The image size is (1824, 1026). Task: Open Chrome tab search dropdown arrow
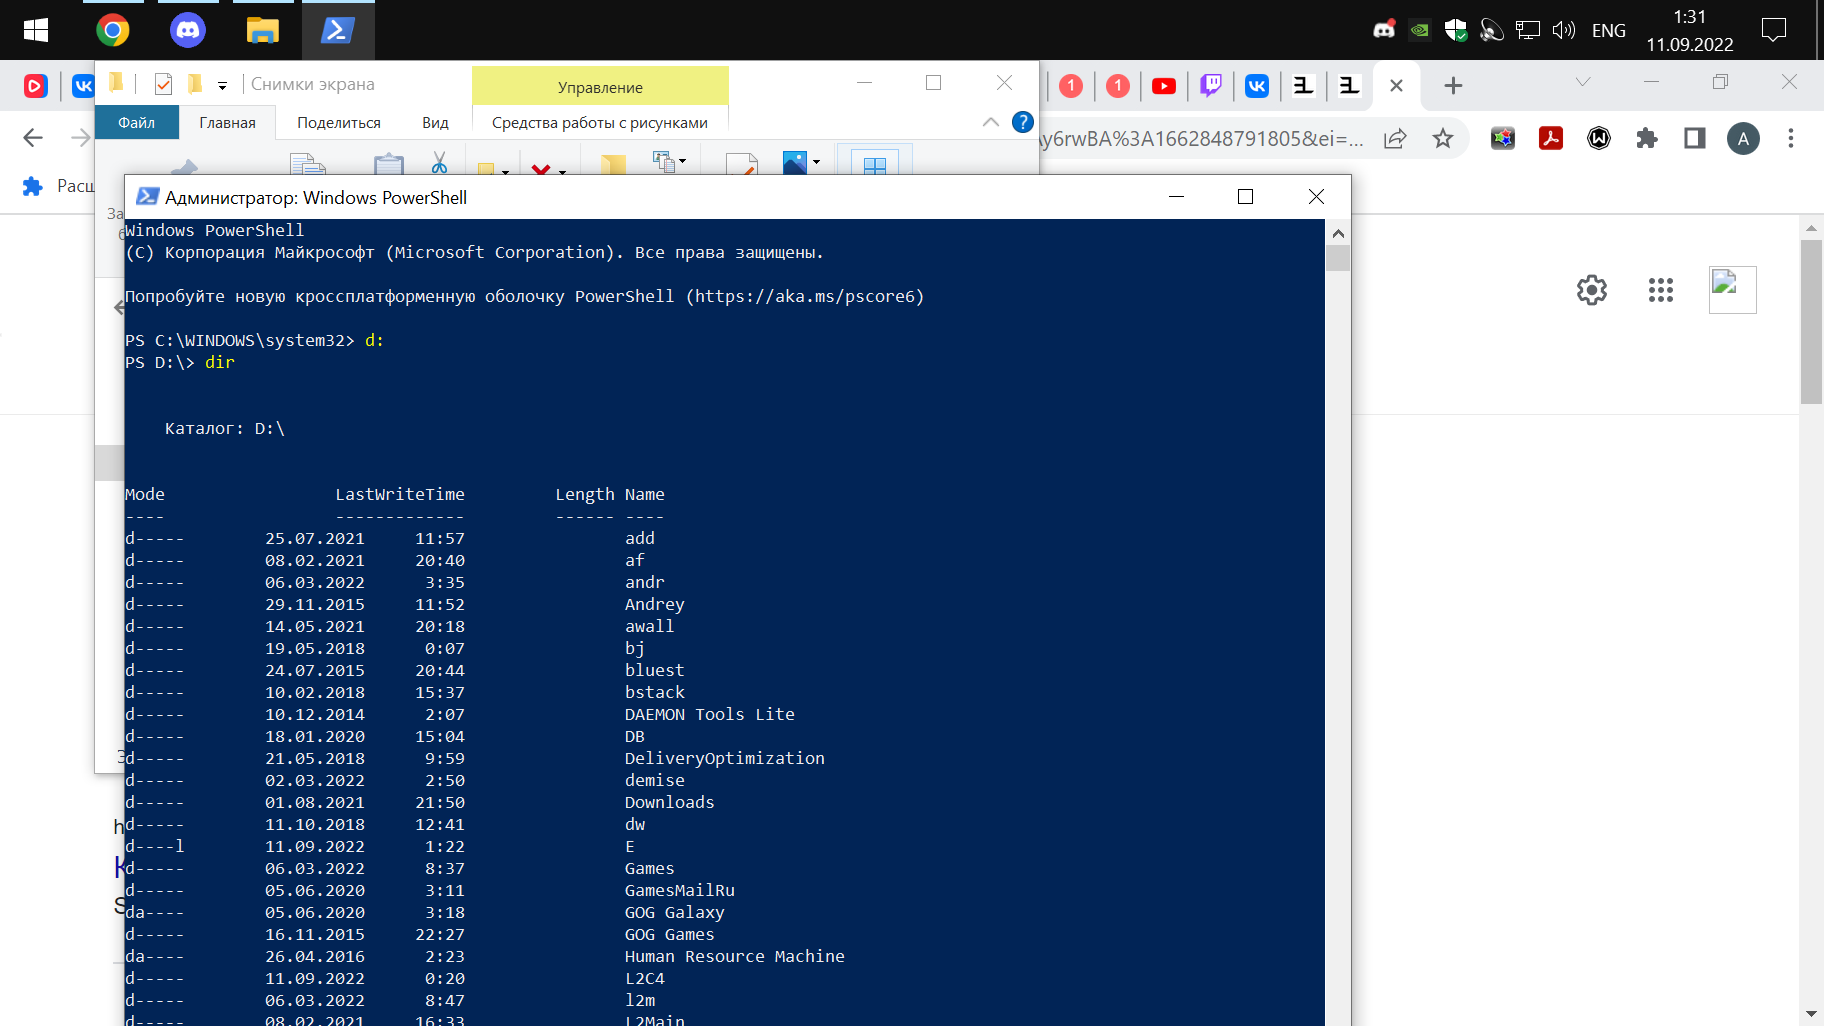pos(1582,82)
